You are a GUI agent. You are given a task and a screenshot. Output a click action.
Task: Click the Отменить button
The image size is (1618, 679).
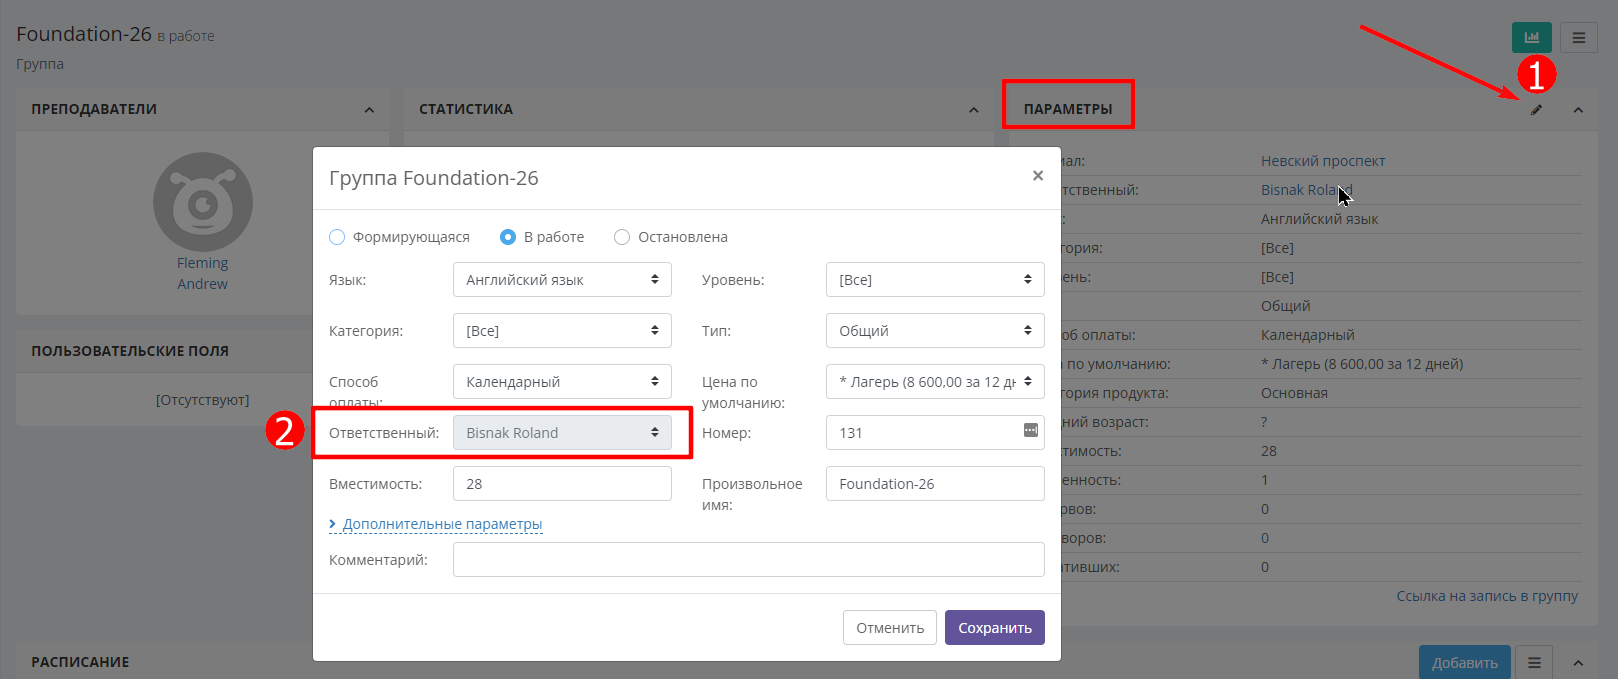[x=890, y=628]
